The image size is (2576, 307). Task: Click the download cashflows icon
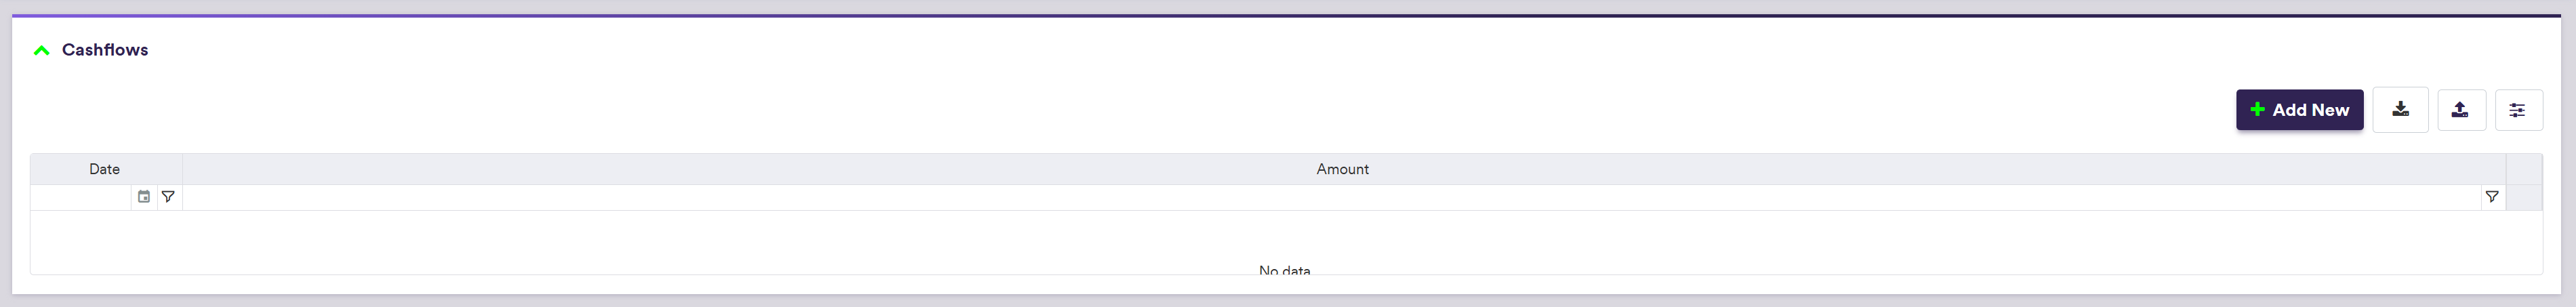(2400, 110)
